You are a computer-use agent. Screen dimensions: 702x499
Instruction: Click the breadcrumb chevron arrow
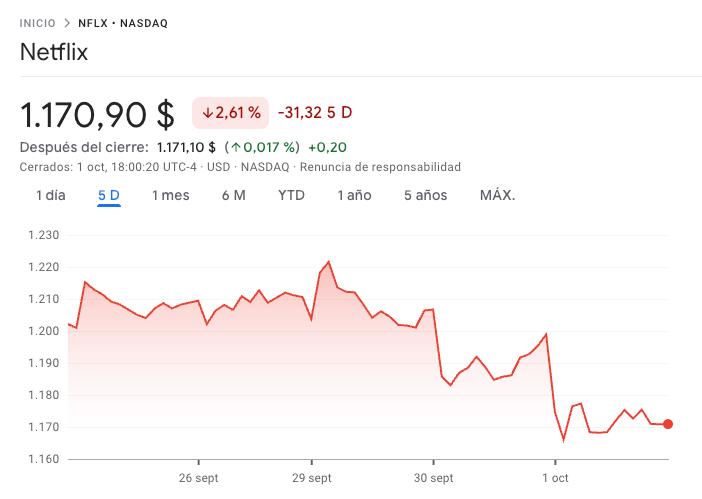[68, 23]
